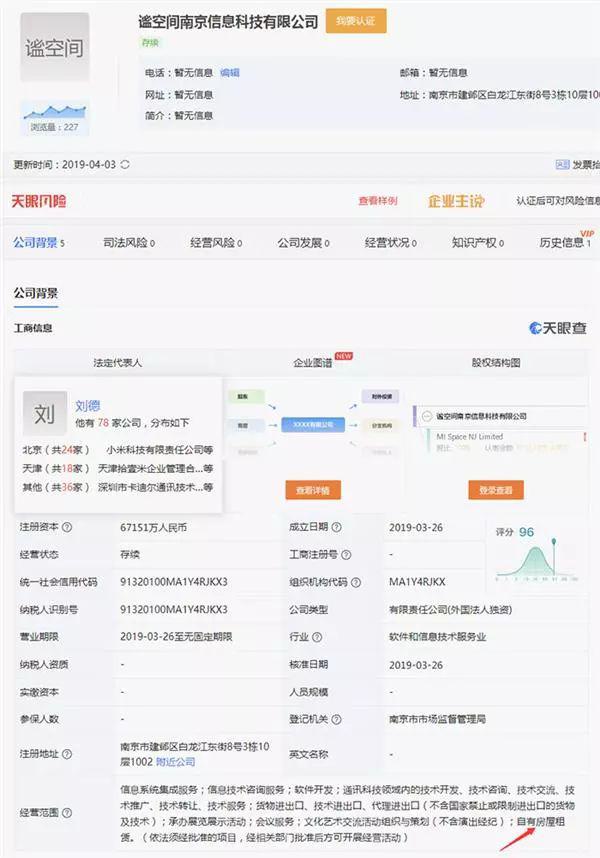This screenshot has width=600, height=858.
Task: Switch to the 经营状况 tab
Action: (391, 242)
